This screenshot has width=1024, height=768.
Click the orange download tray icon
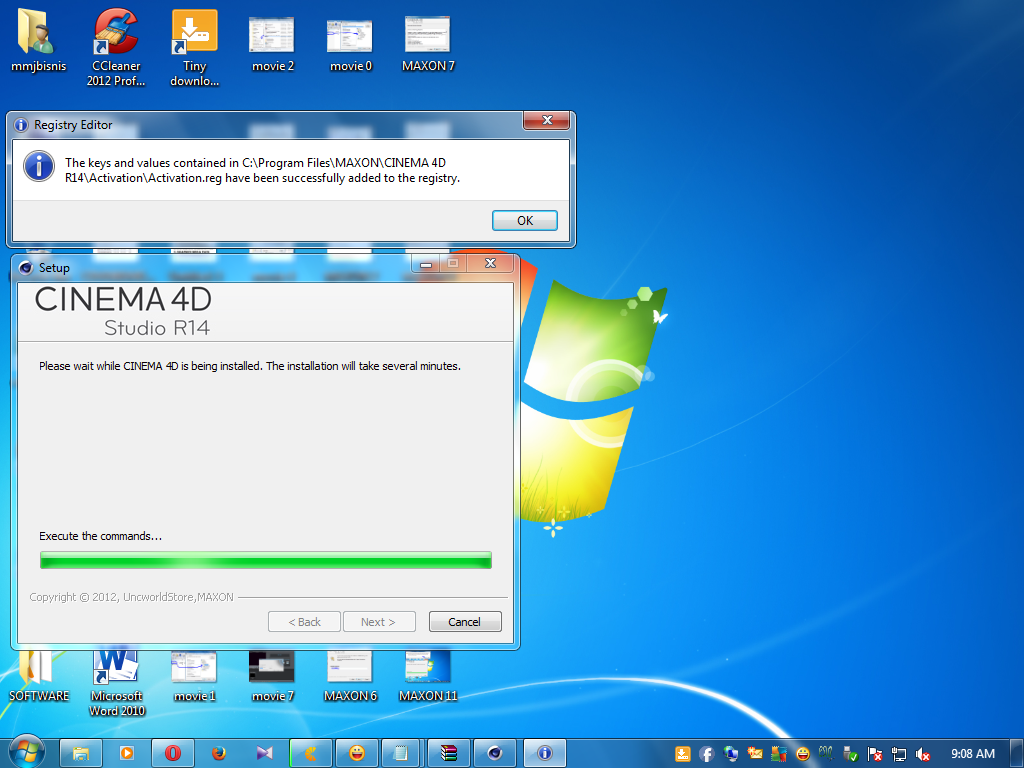682,754
